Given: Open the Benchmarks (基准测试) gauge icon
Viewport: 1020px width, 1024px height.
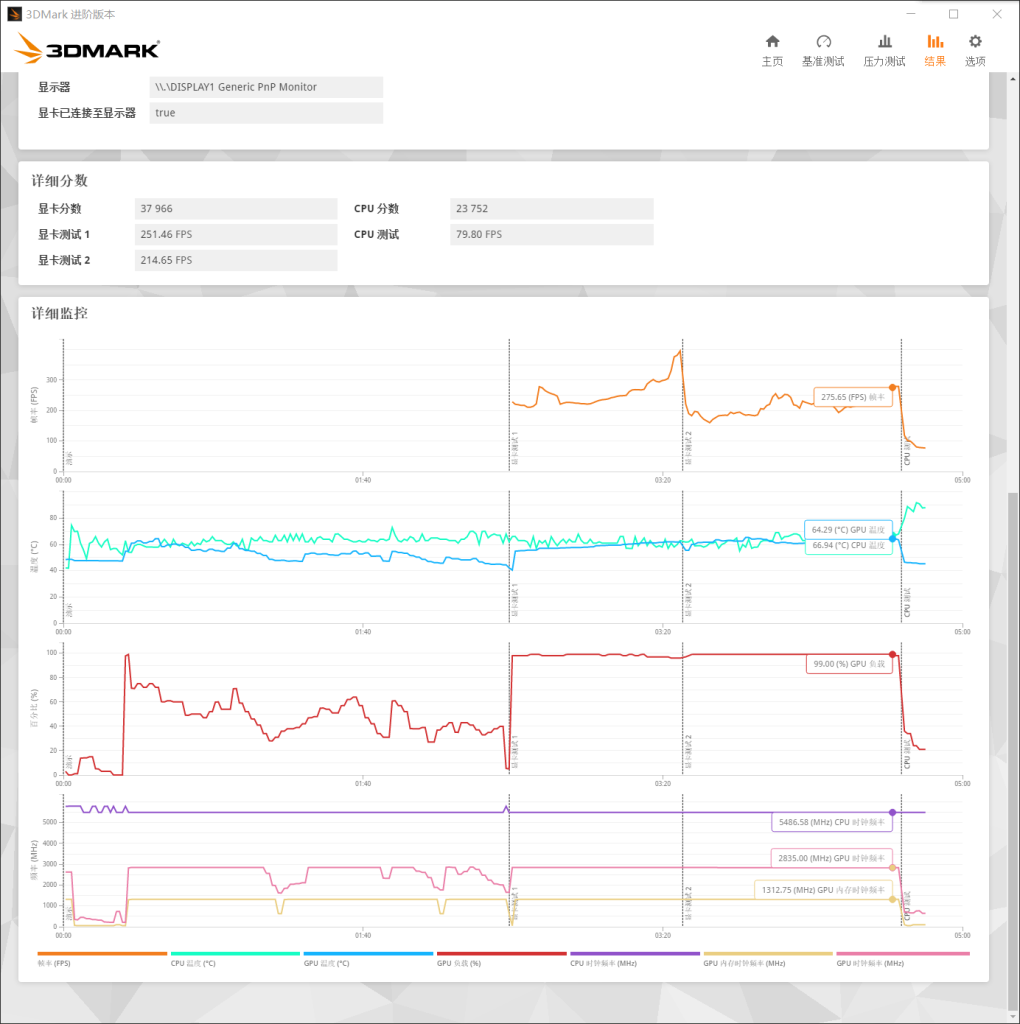Looking at the screenshot, I should coord(823,50).
